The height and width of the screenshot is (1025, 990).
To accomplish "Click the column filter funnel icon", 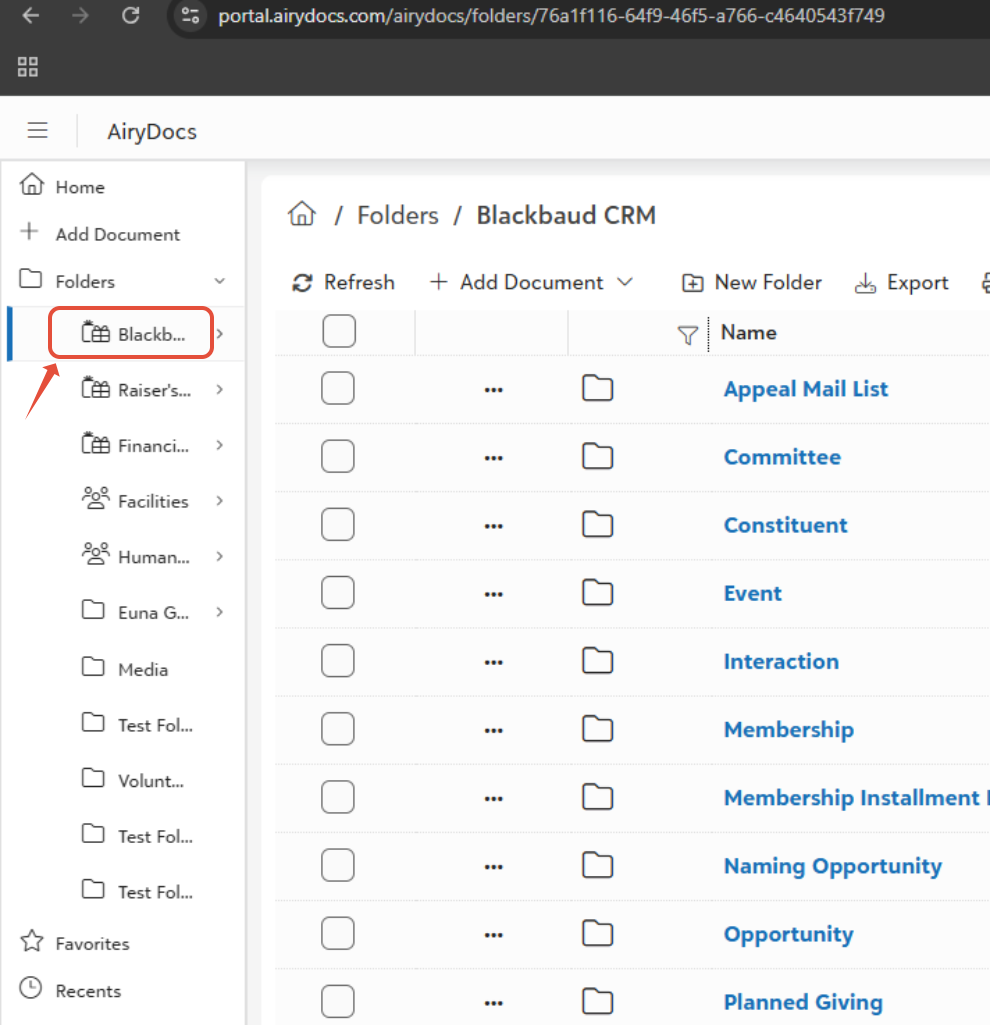I will [x=687, y=335].
